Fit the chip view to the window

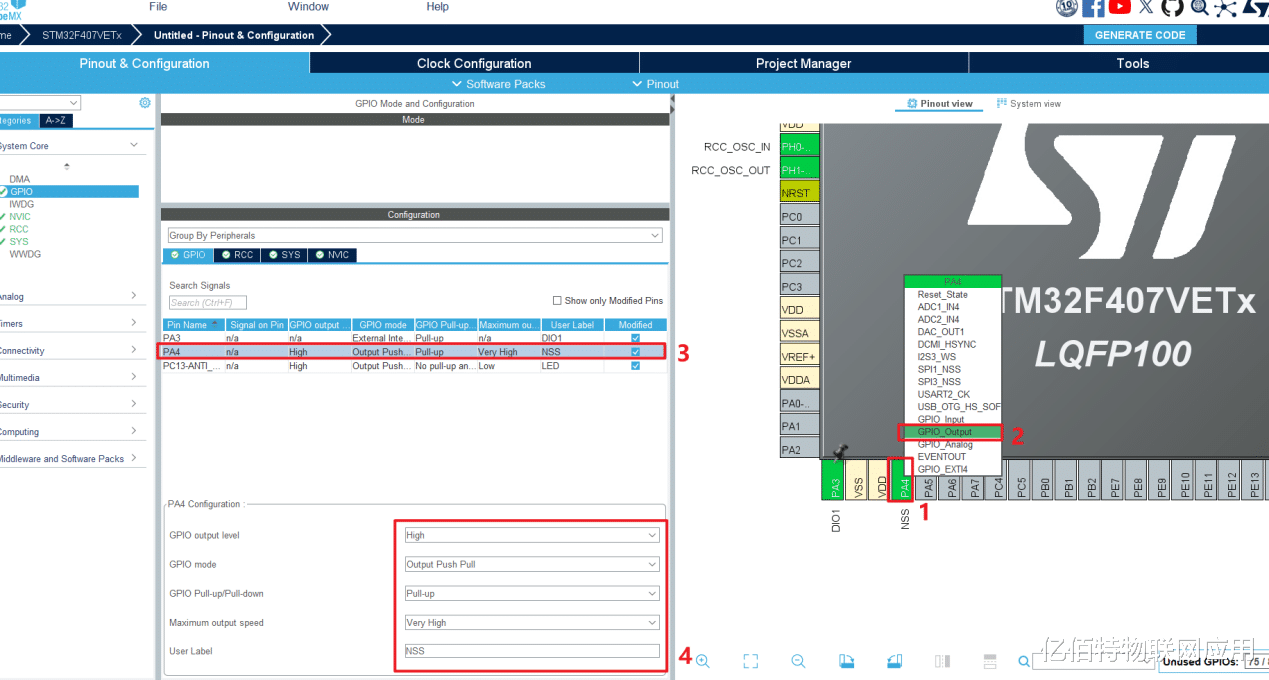point(751,661)
